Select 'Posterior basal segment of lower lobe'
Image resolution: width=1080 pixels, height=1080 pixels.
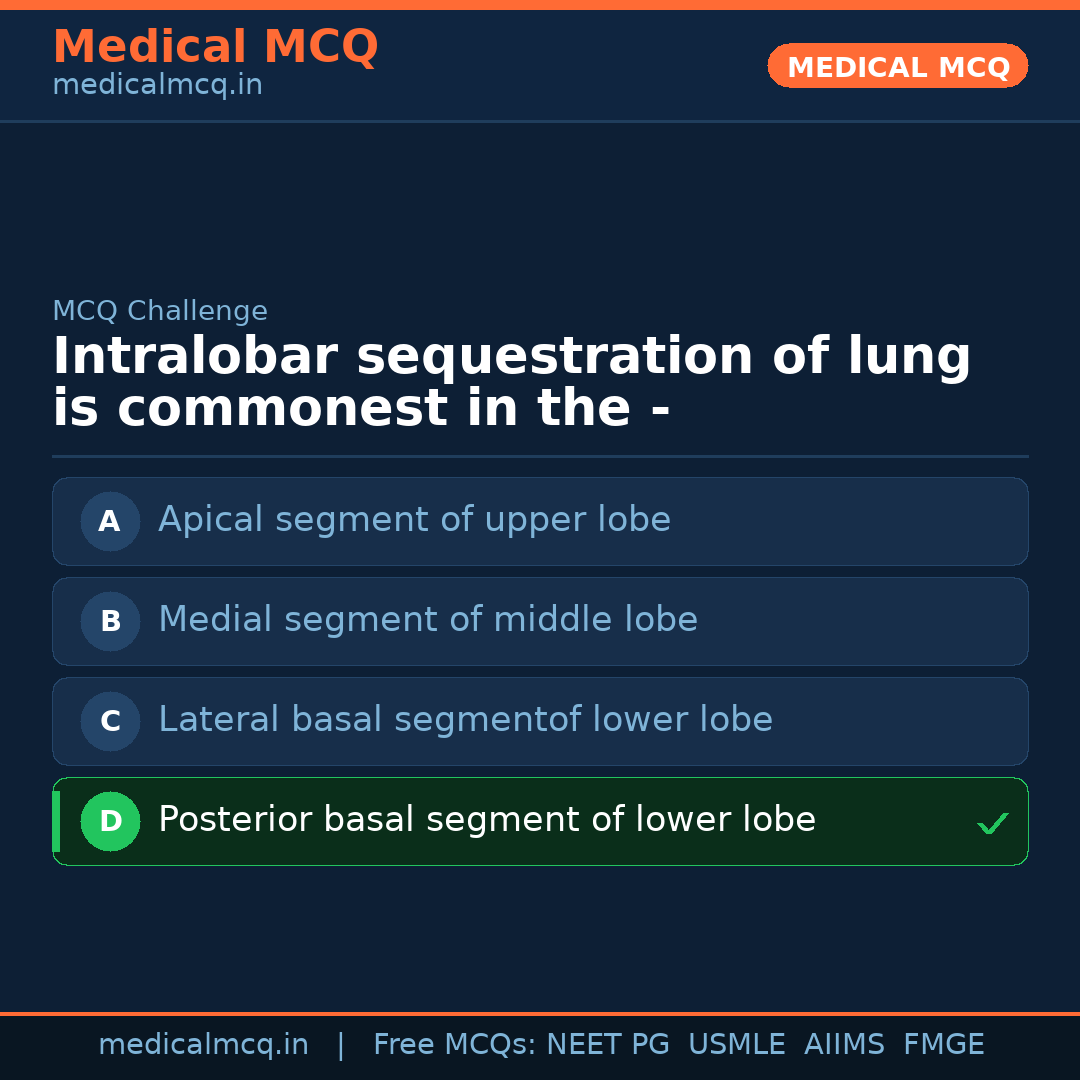(x=487, y=820)
